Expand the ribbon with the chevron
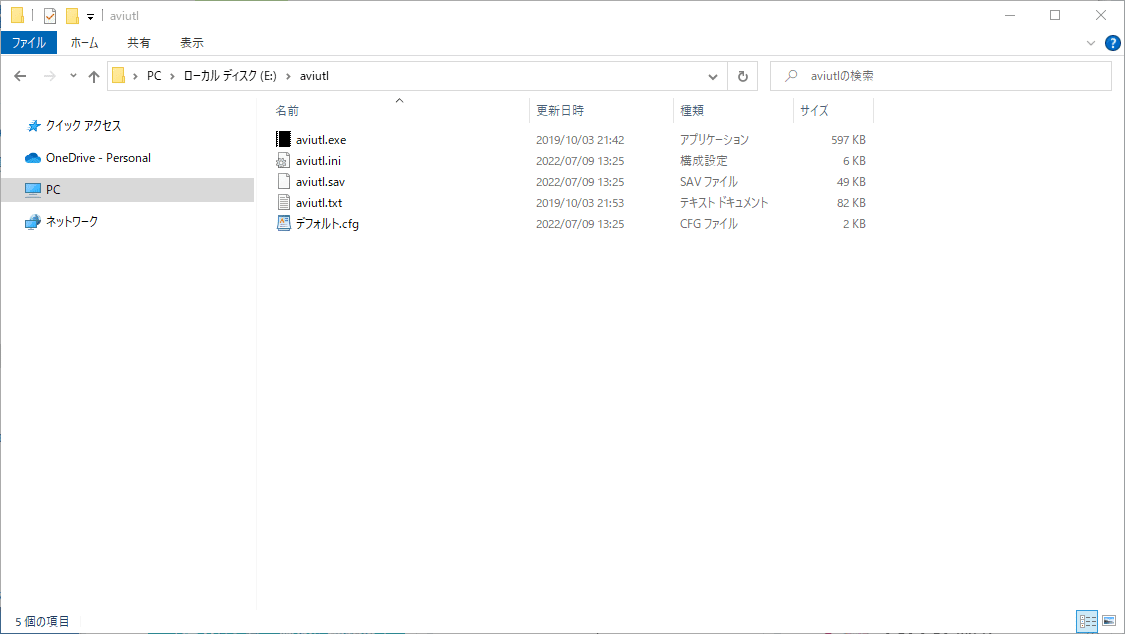This screenshot has width=1125, height=634. pos(1091,43)
